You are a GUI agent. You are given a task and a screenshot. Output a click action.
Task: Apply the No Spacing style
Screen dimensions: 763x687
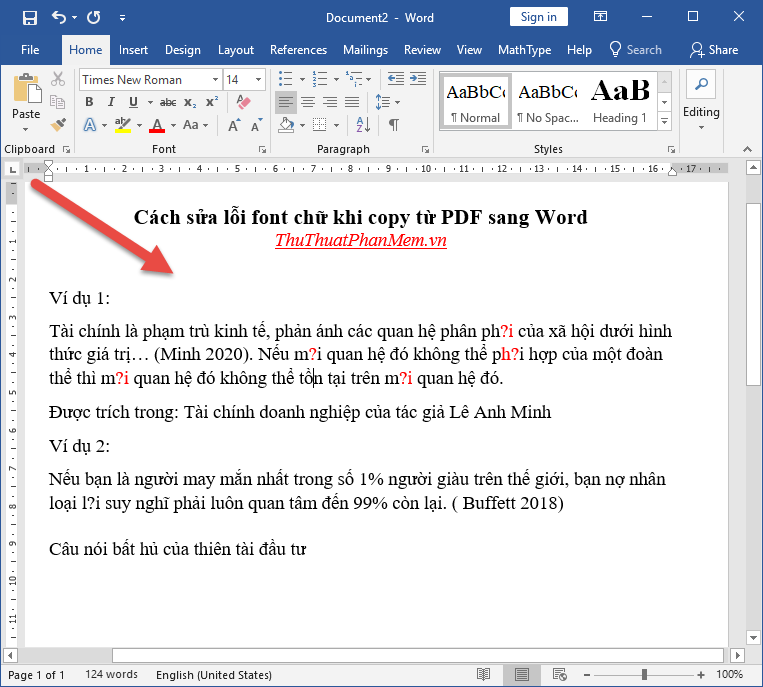pyautogui.click(x=547, y=102)
